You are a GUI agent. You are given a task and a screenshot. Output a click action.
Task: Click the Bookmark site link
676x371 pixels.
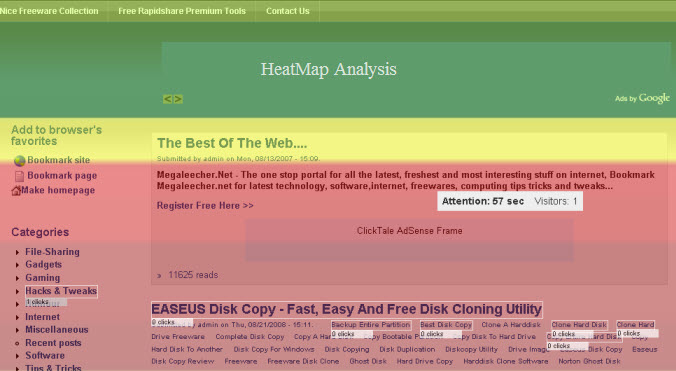point(59,160)
